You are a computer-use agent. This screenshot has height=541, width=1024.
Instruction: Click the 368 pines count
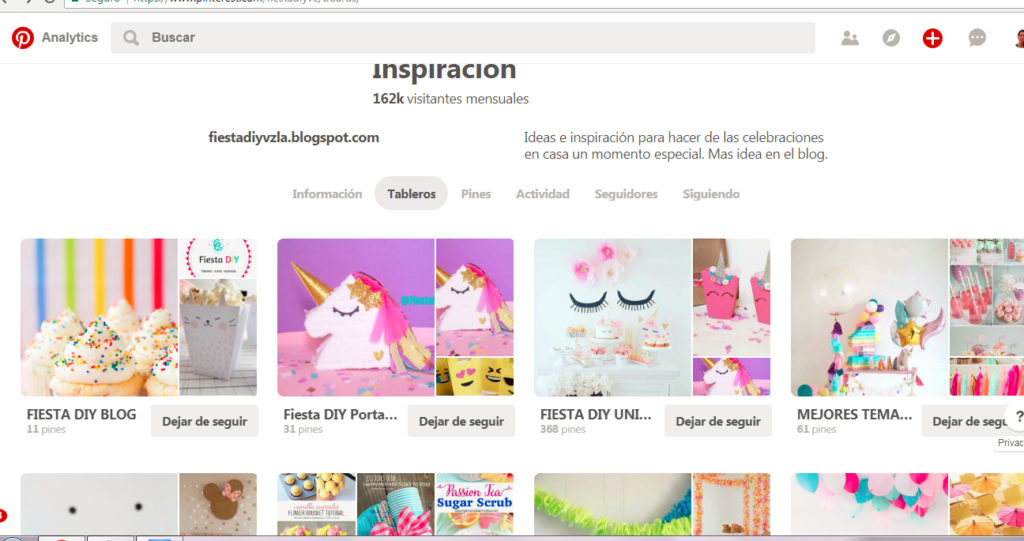point(562,429)
